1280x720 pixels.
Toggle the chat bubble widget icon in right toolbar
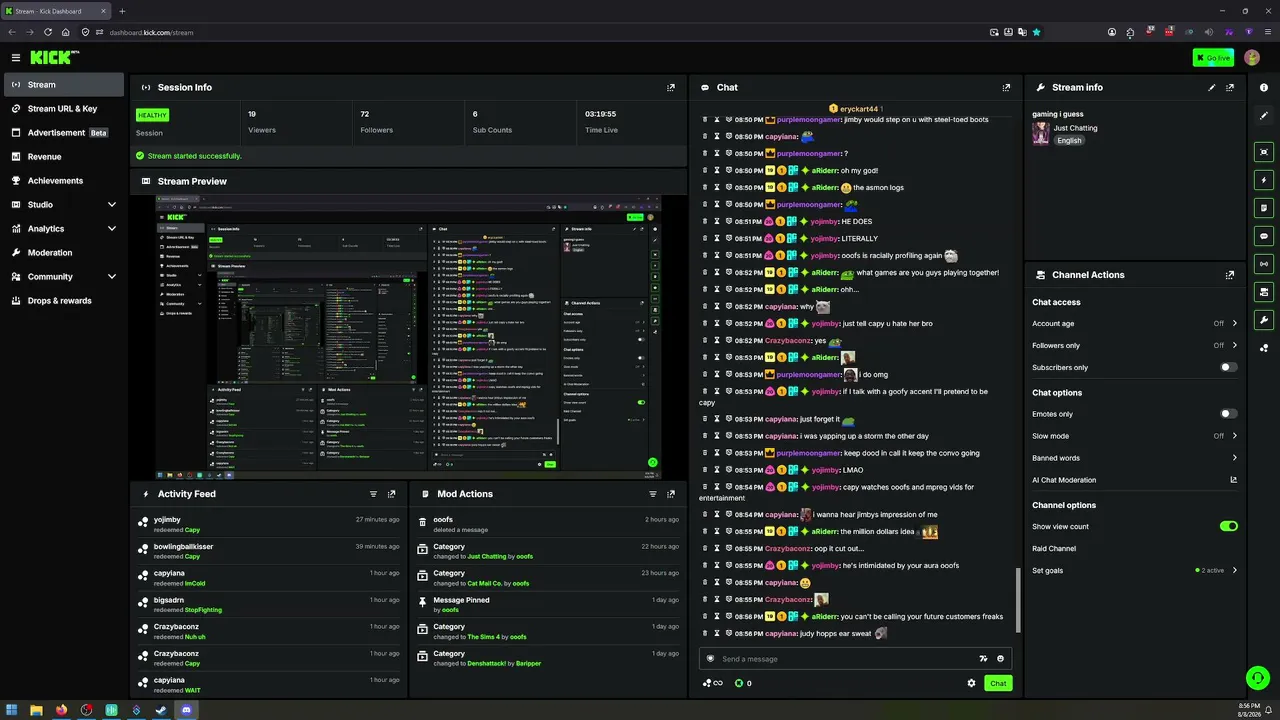[x=1264, y=236]
